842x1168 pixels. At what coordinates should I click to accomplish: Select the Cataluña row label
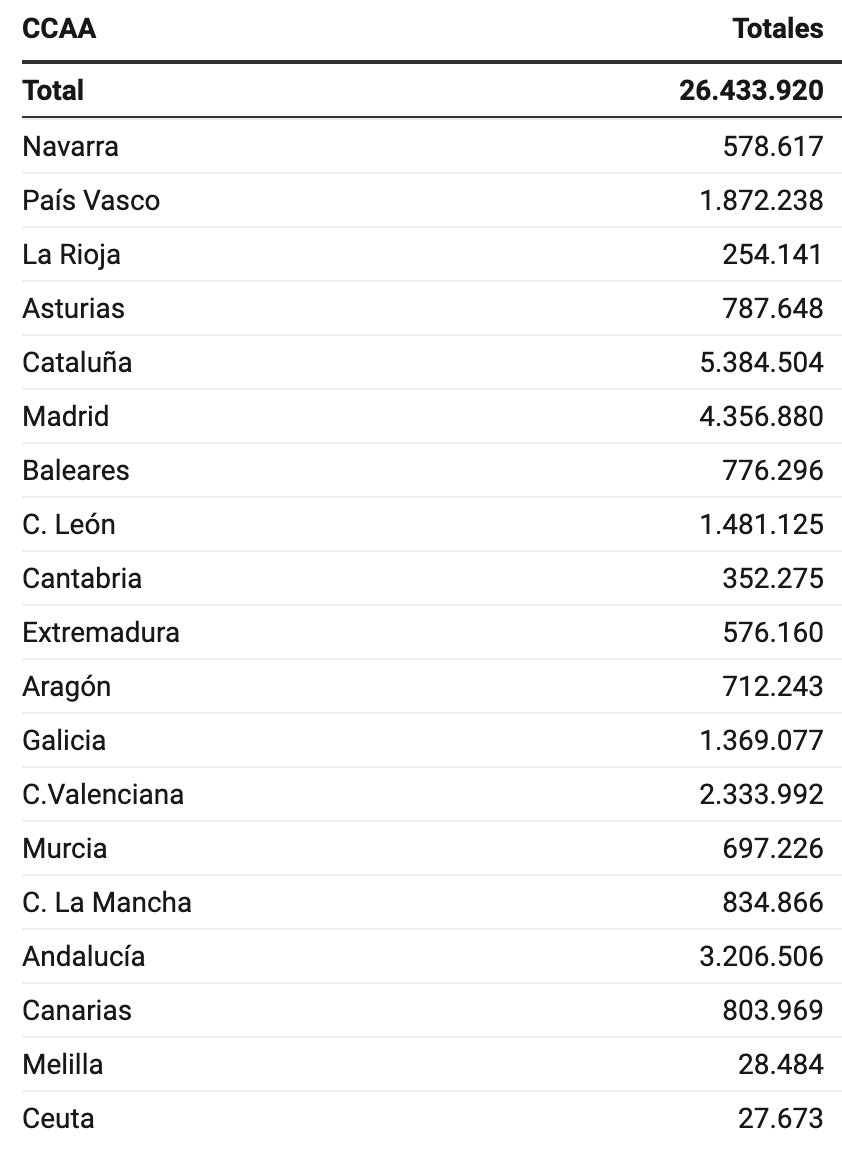click(x=77, y=362)
